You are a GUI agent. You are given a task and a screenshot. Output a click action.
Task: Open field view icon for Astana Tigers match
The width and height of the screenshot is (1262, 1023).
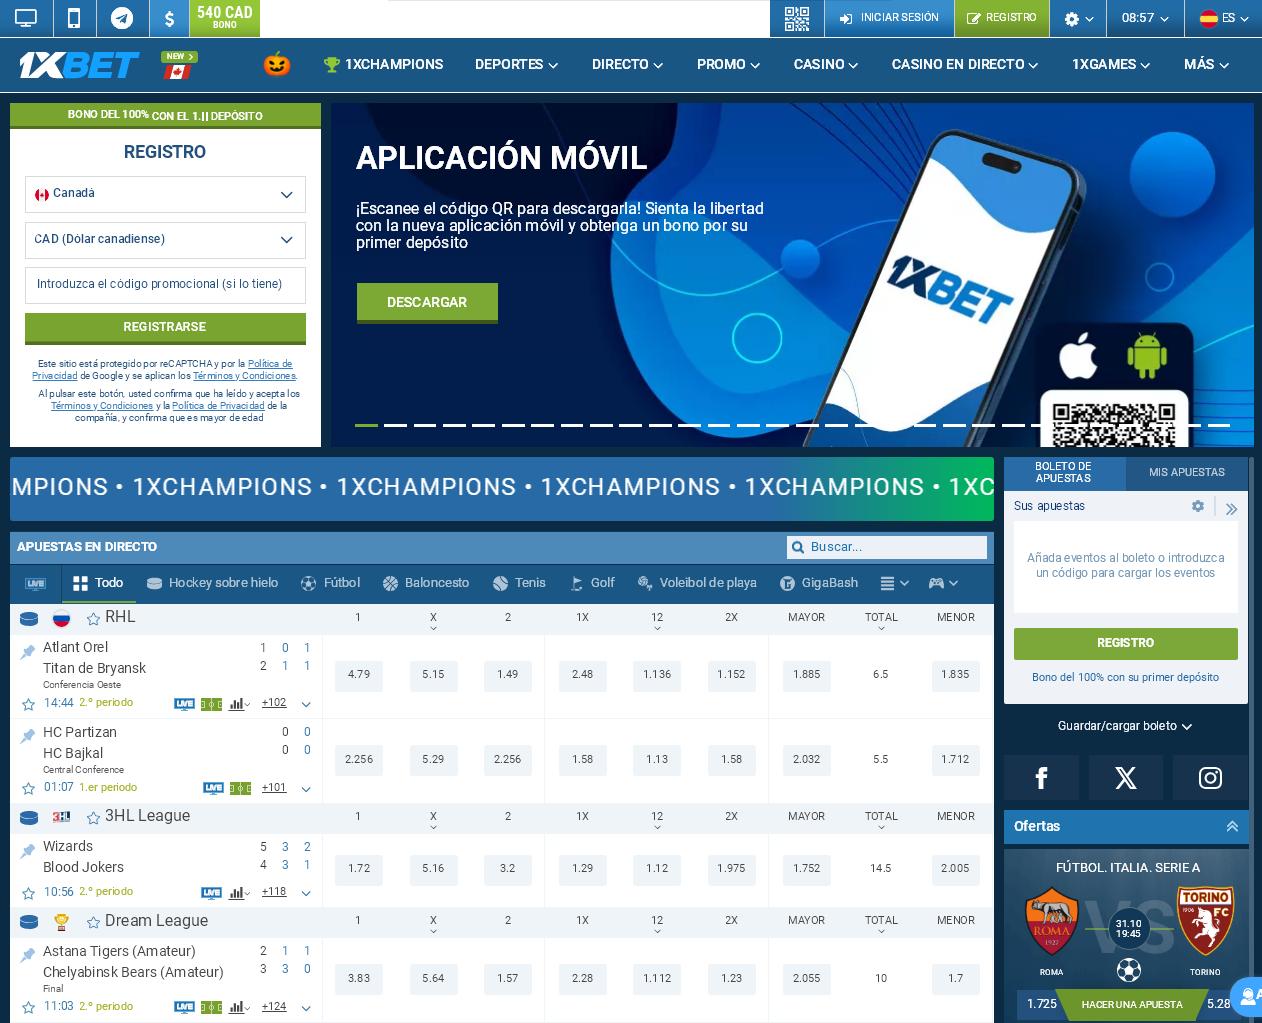211,1007
